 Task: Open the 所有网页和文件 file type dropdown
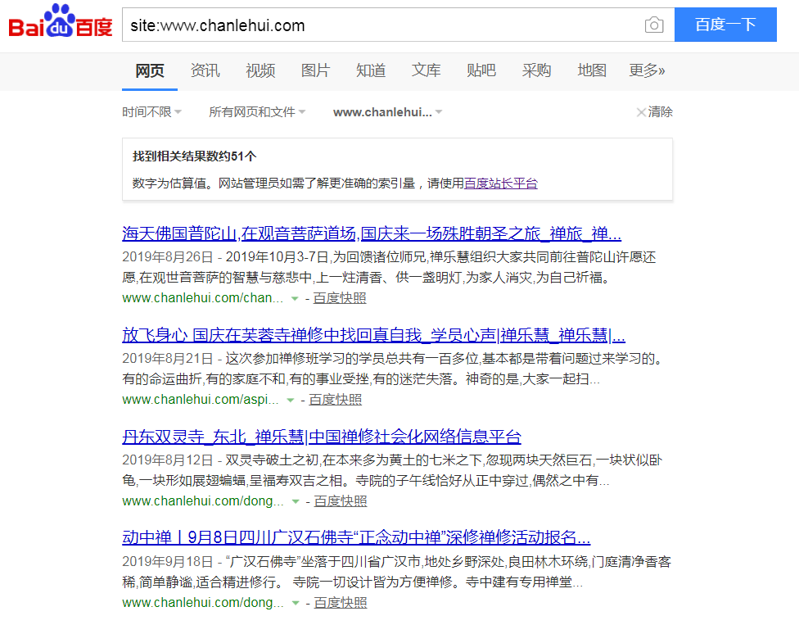257,112
